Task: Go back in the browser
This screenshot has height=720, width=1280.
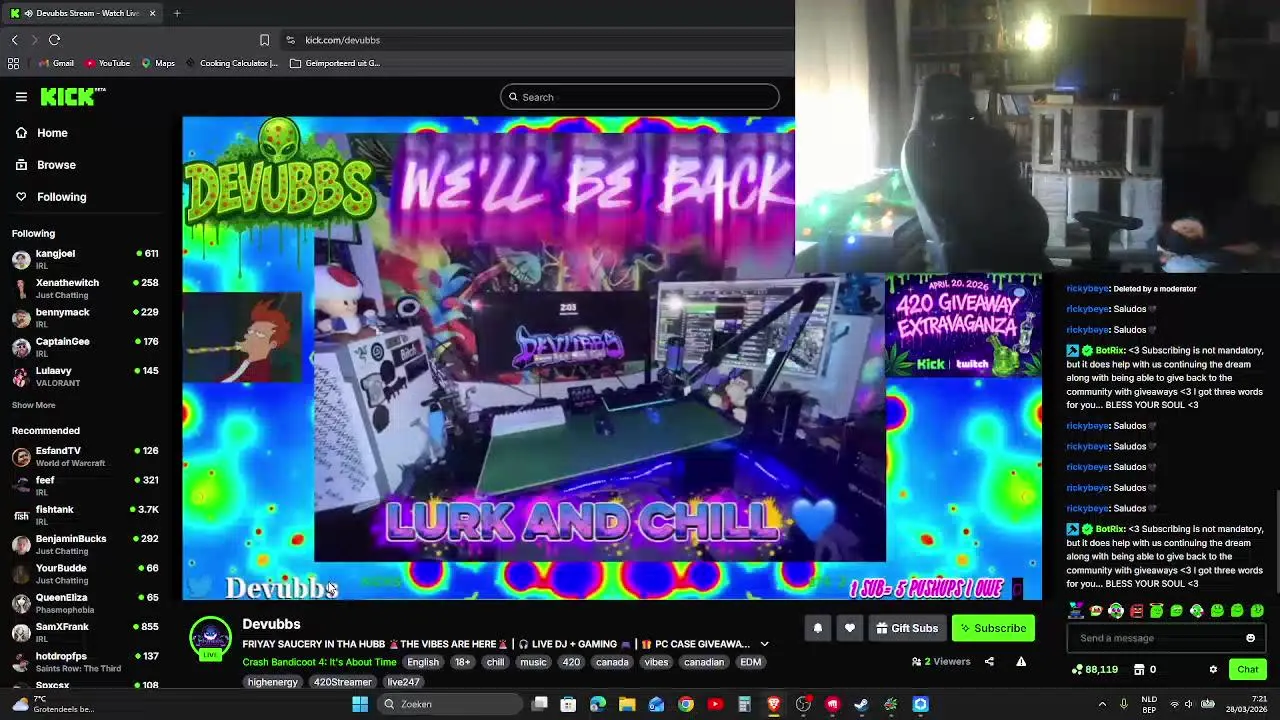Action: click(x=15, y=40)
